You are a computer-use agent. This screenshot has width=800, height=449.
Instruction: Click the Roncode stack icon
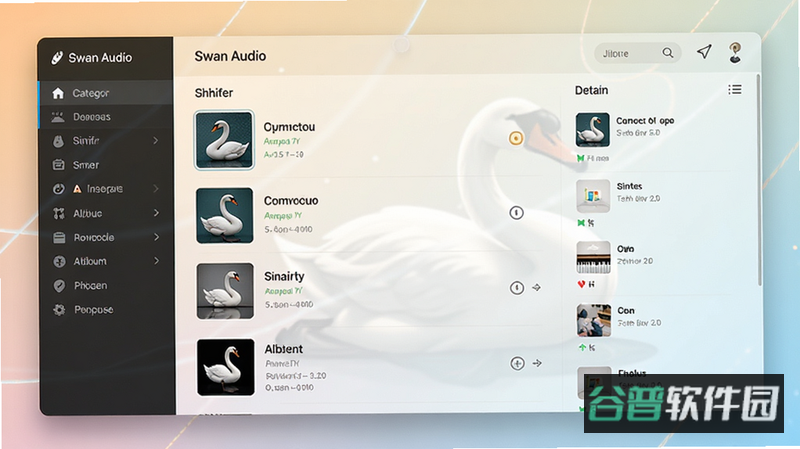click(59, 237)
